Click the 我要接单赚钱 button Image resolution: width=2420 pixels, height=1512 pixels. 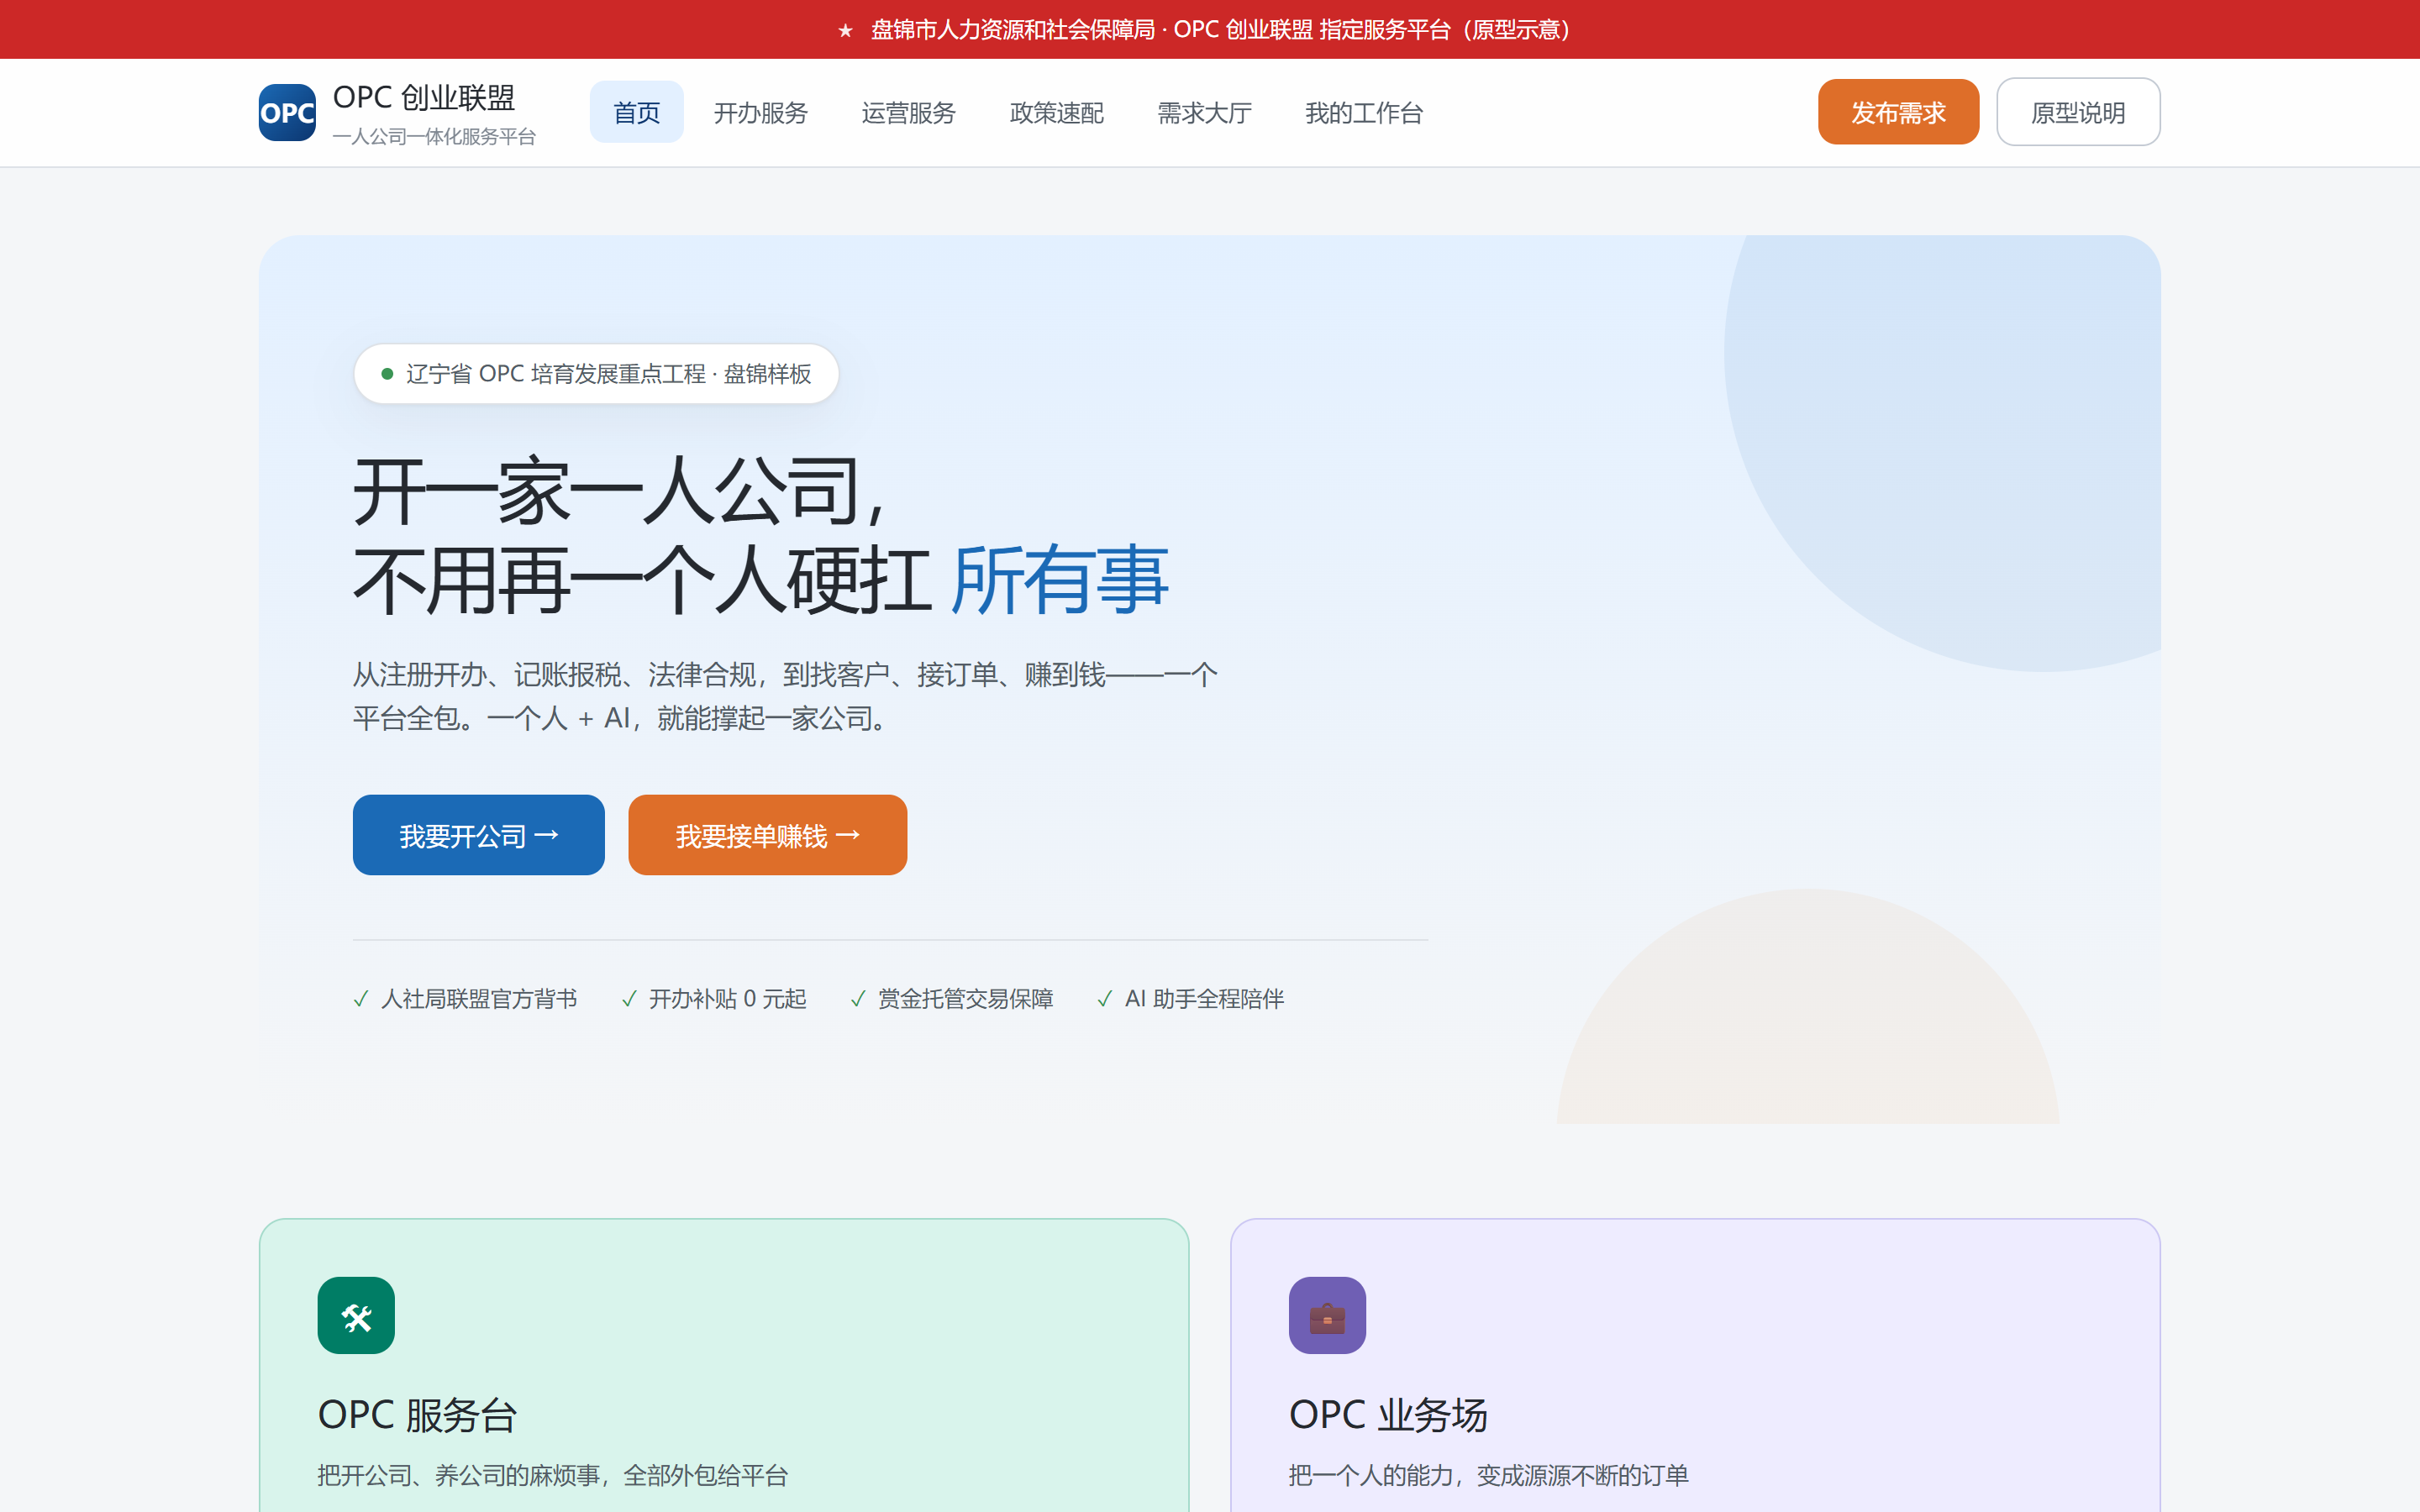click(767, 835)
